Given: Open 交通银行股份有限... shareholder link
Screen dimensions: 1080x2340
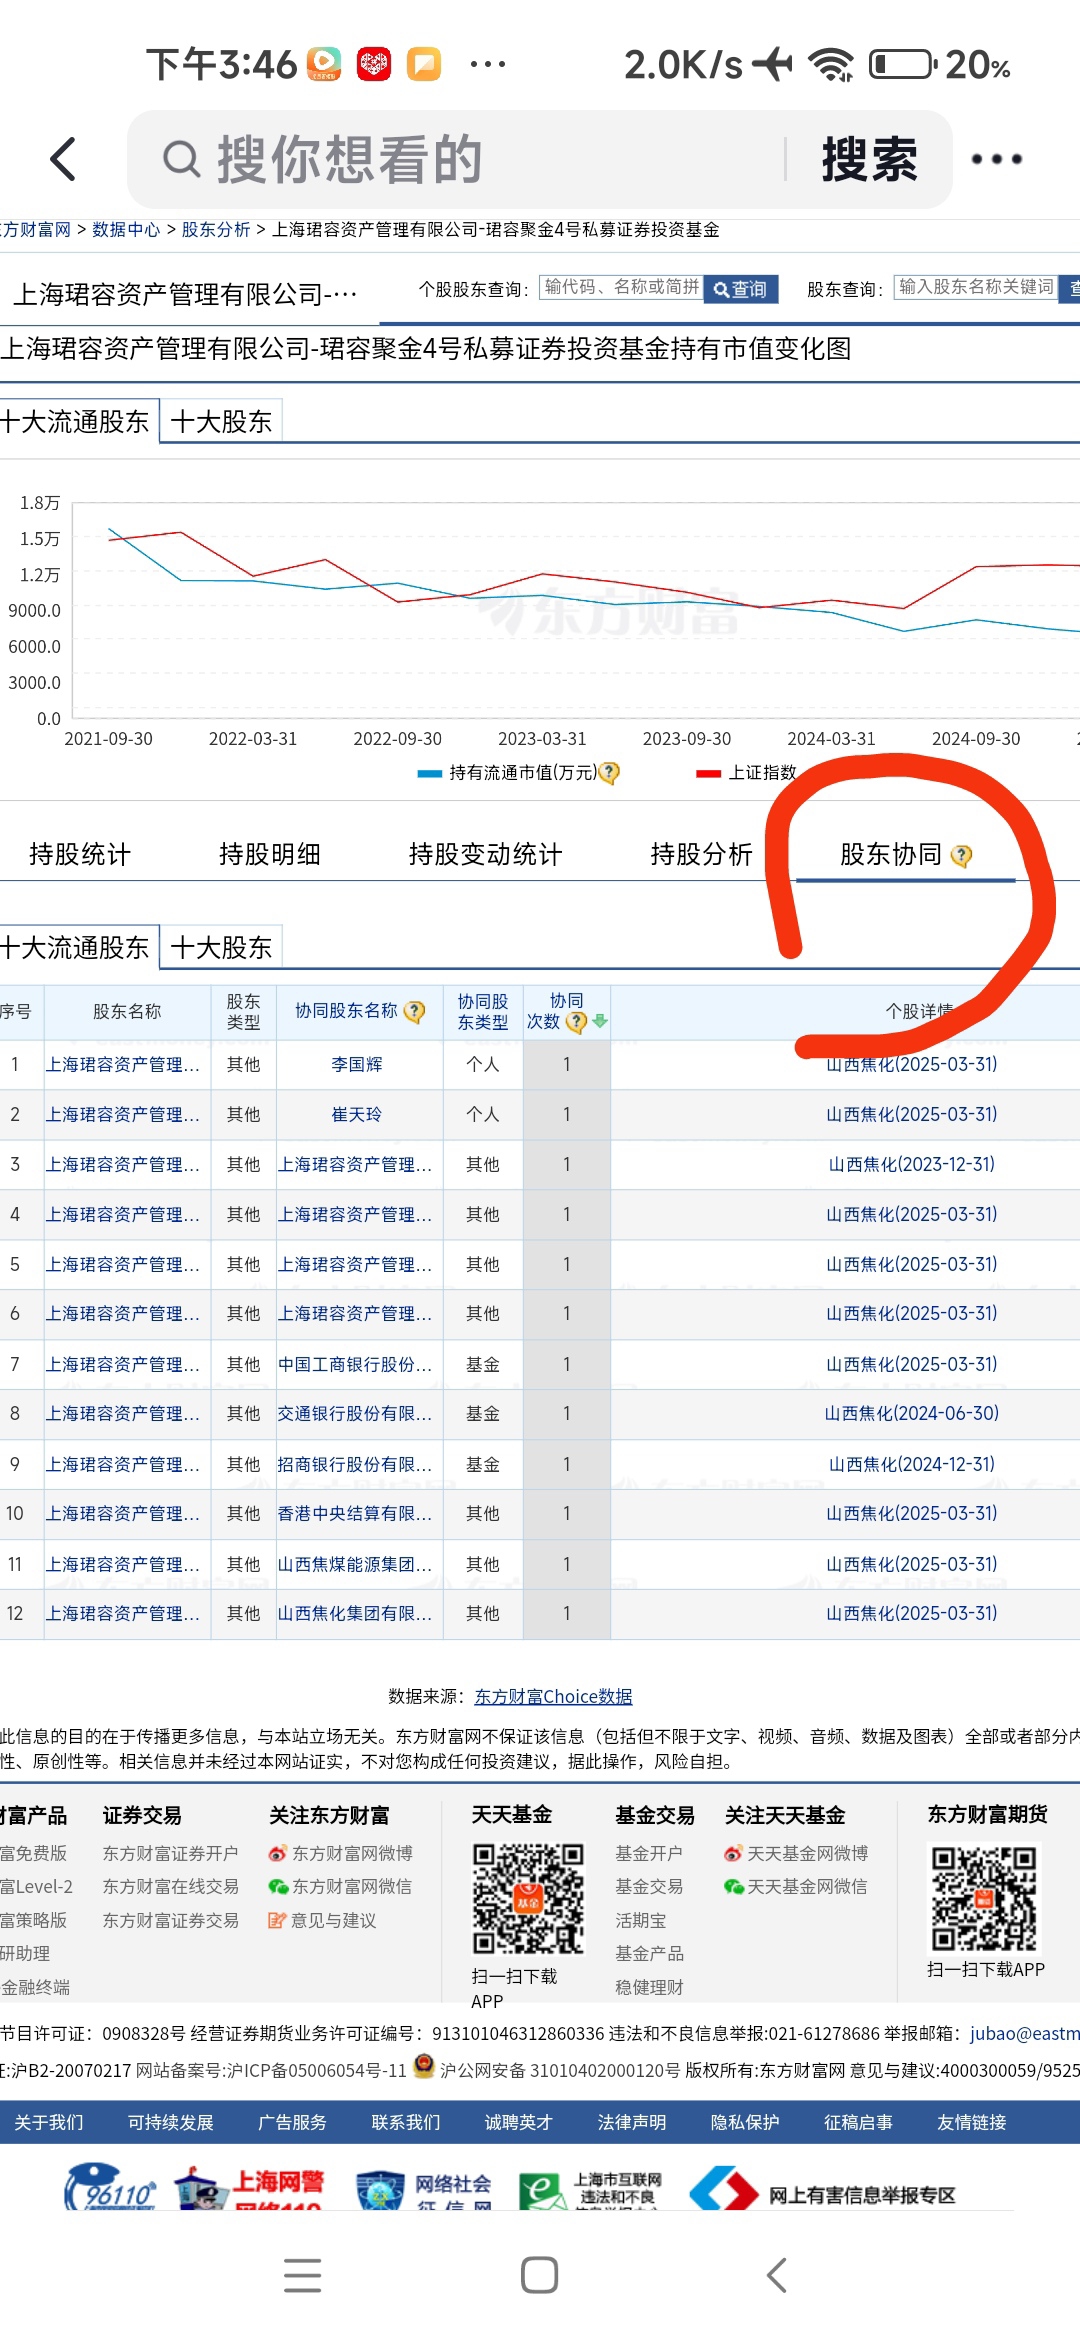Looking at the screenshot, I should pos(355,1413).
